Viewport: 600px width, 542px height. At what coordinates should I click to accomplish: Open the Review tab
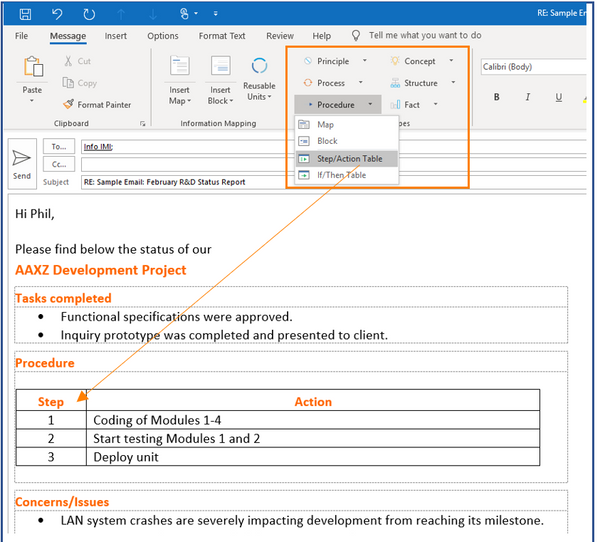(x=280, y=36)
